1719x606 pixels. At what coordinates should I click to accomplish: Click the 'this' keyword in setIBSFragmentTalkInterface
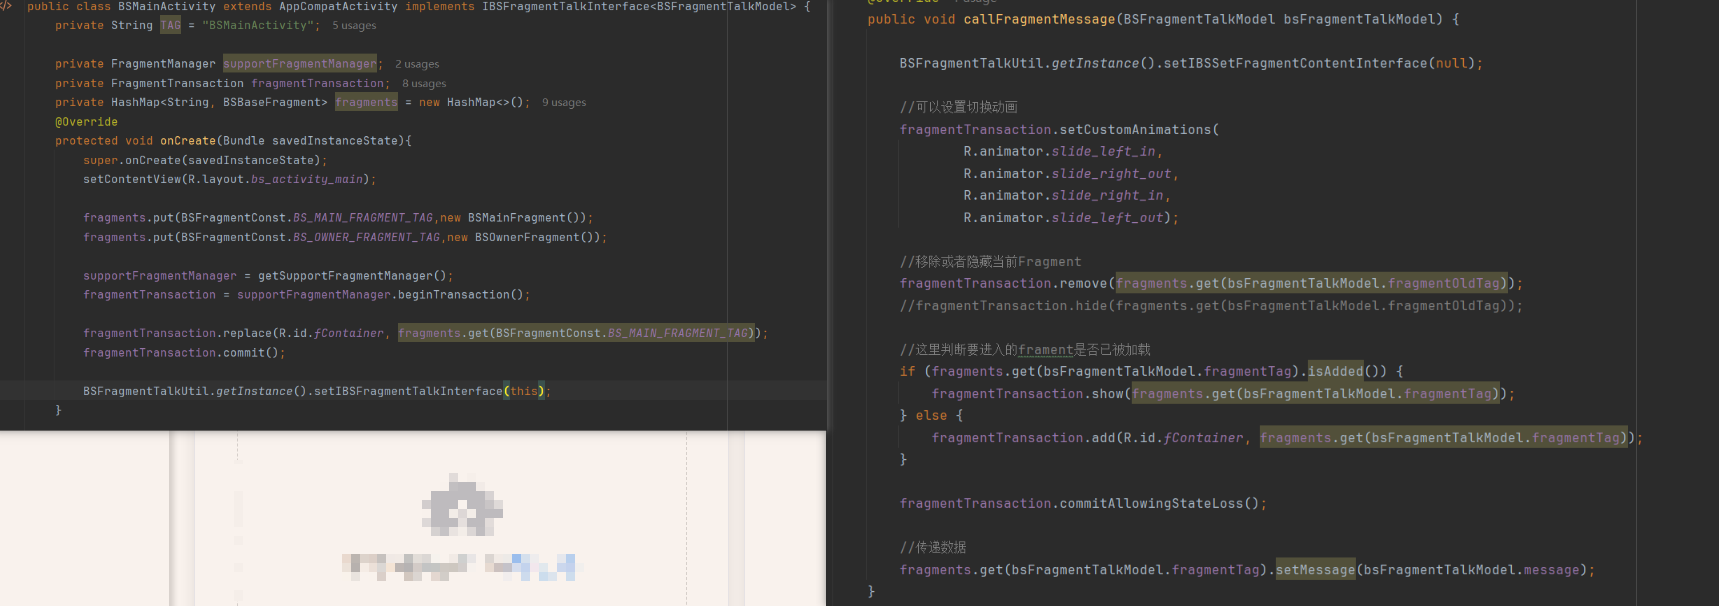pos(524,392)
